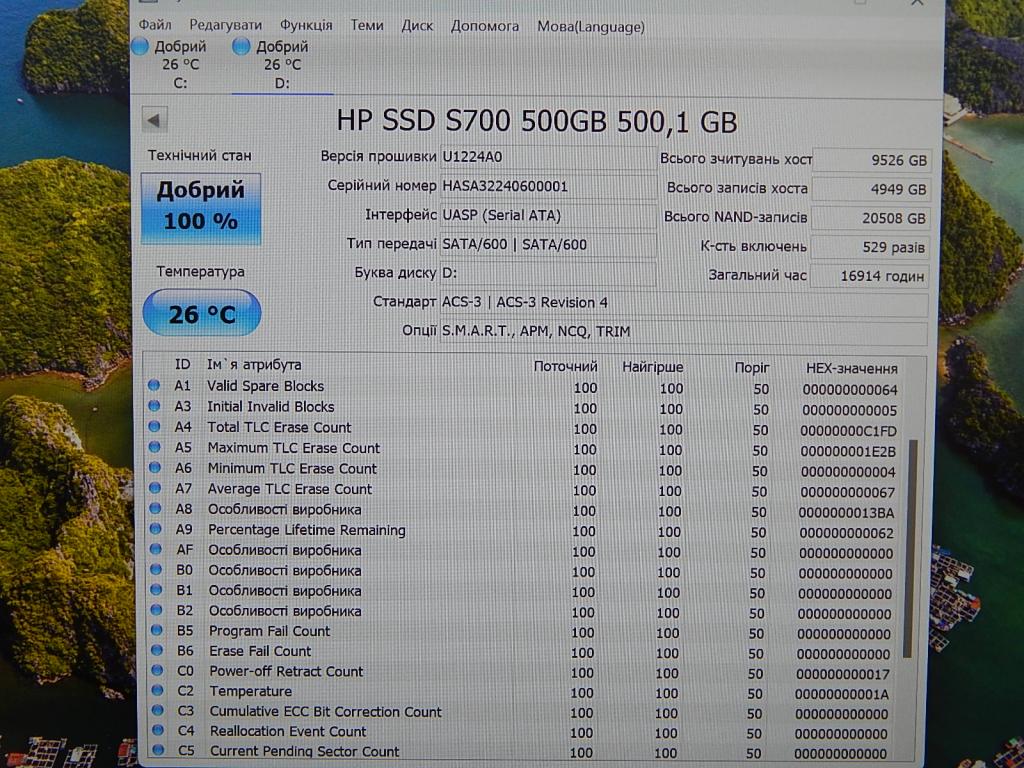Click the attribute list vertical scrollbar
This screenshot has width=1024, height=768.
tap(908, 549)
